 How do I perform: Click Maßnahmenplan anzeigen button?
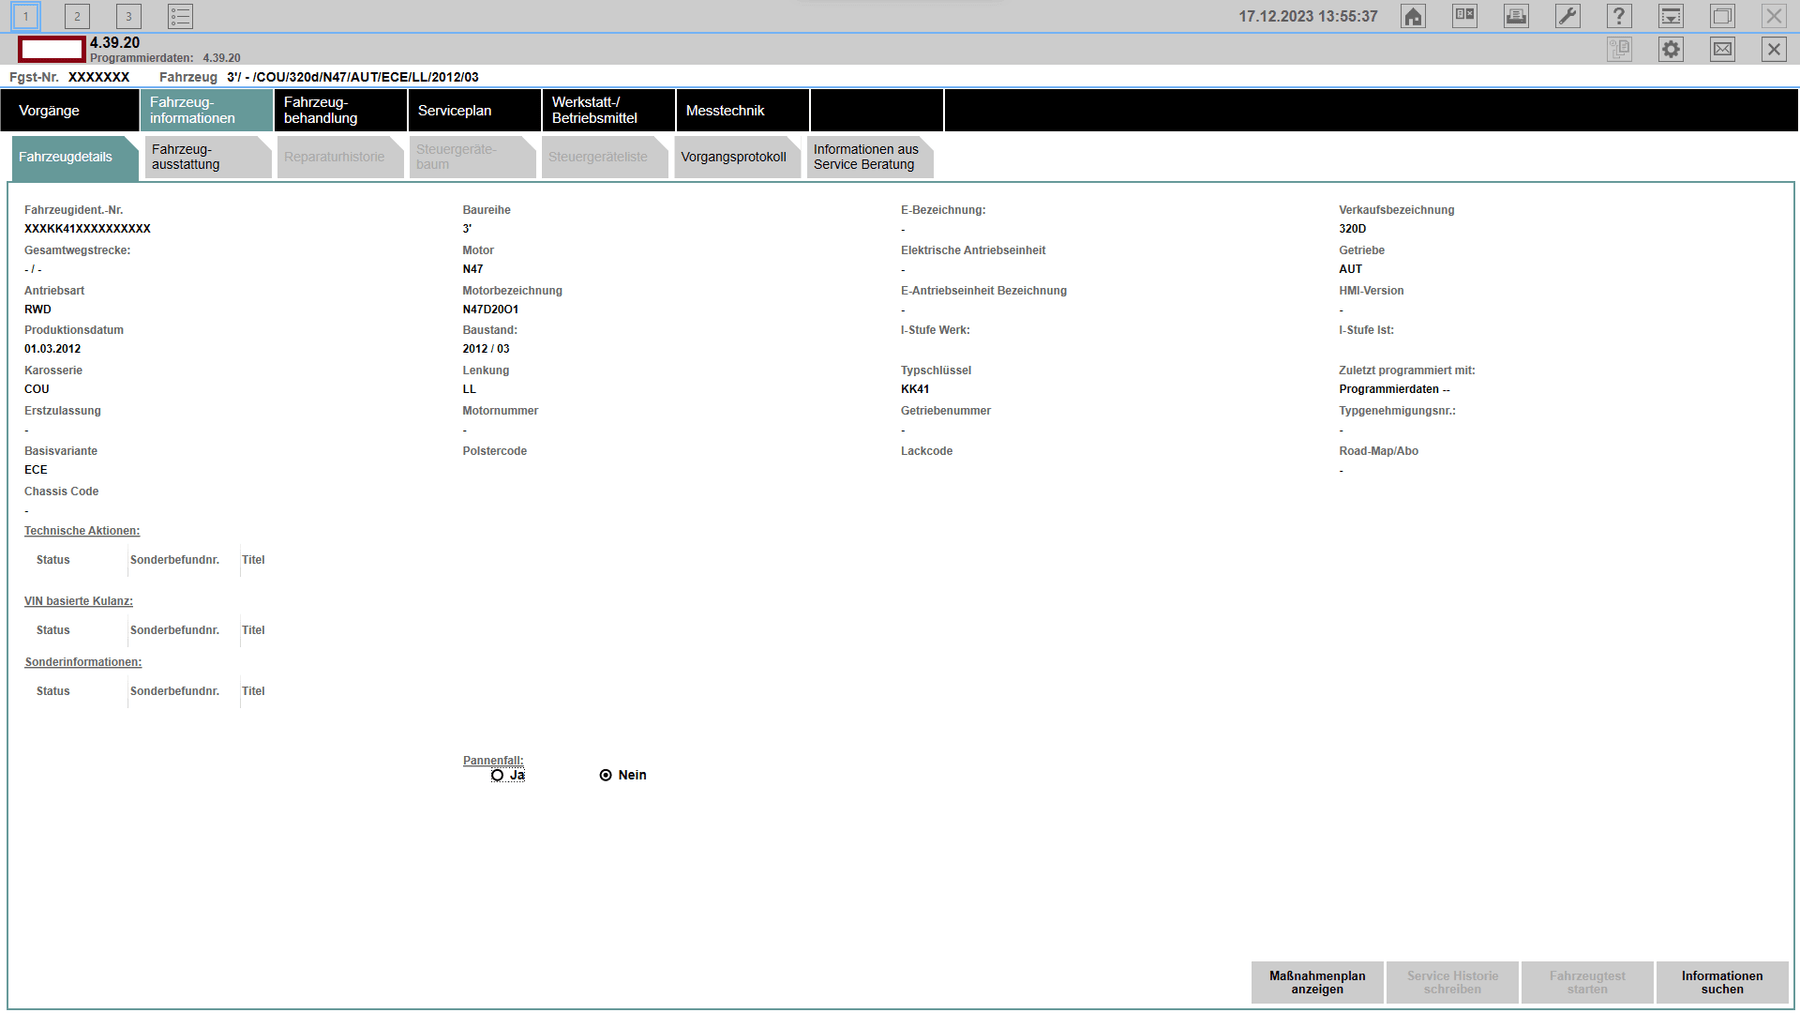coord(1317,983)
